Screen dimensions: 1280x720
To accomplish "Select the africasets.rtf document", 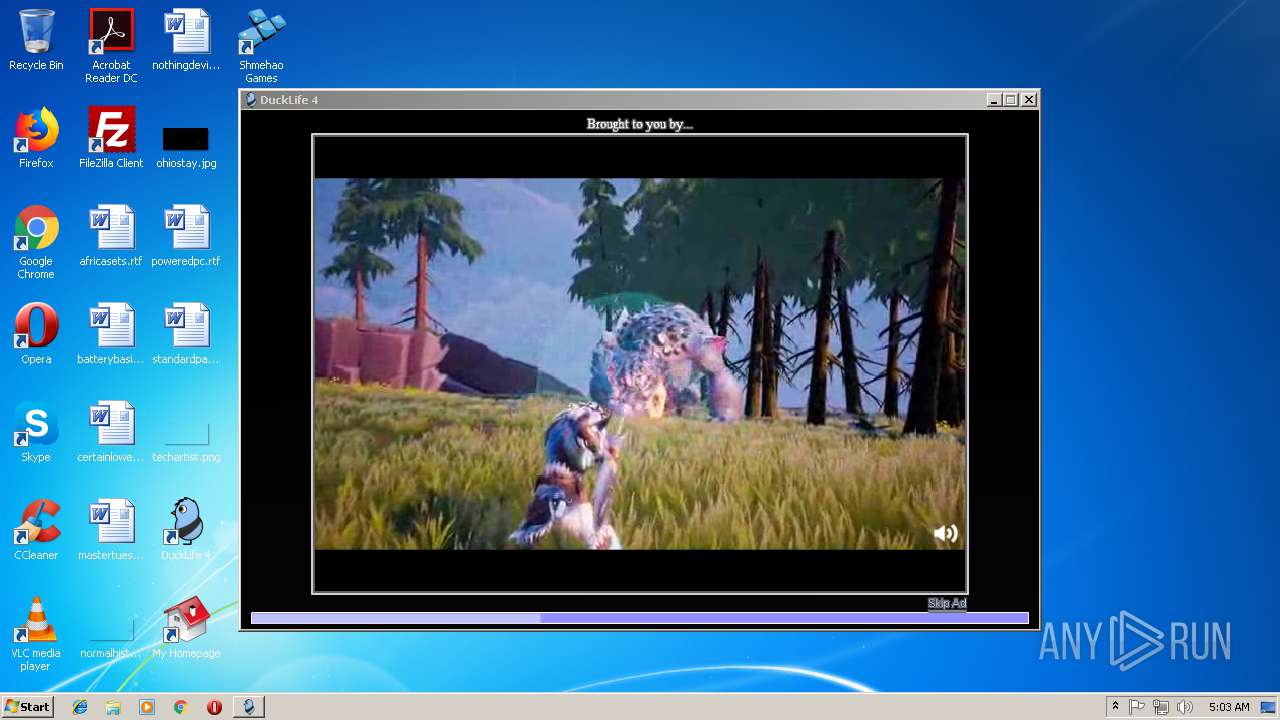I will [111, 237].
